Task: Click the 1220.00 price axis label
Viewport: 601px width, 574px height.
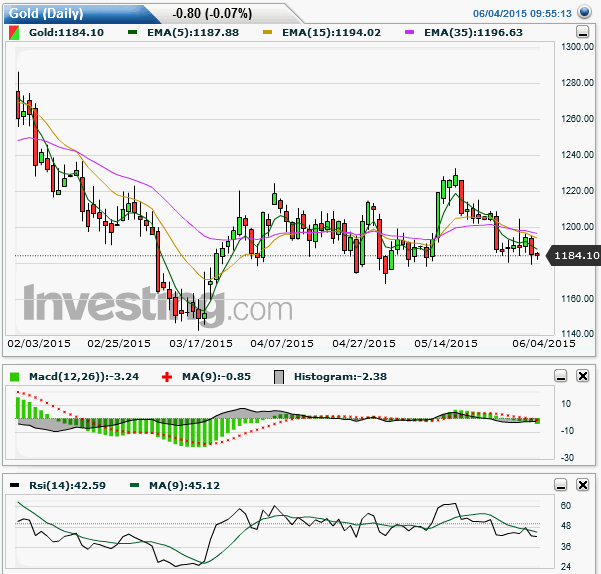Action: [x=577, y=191]
